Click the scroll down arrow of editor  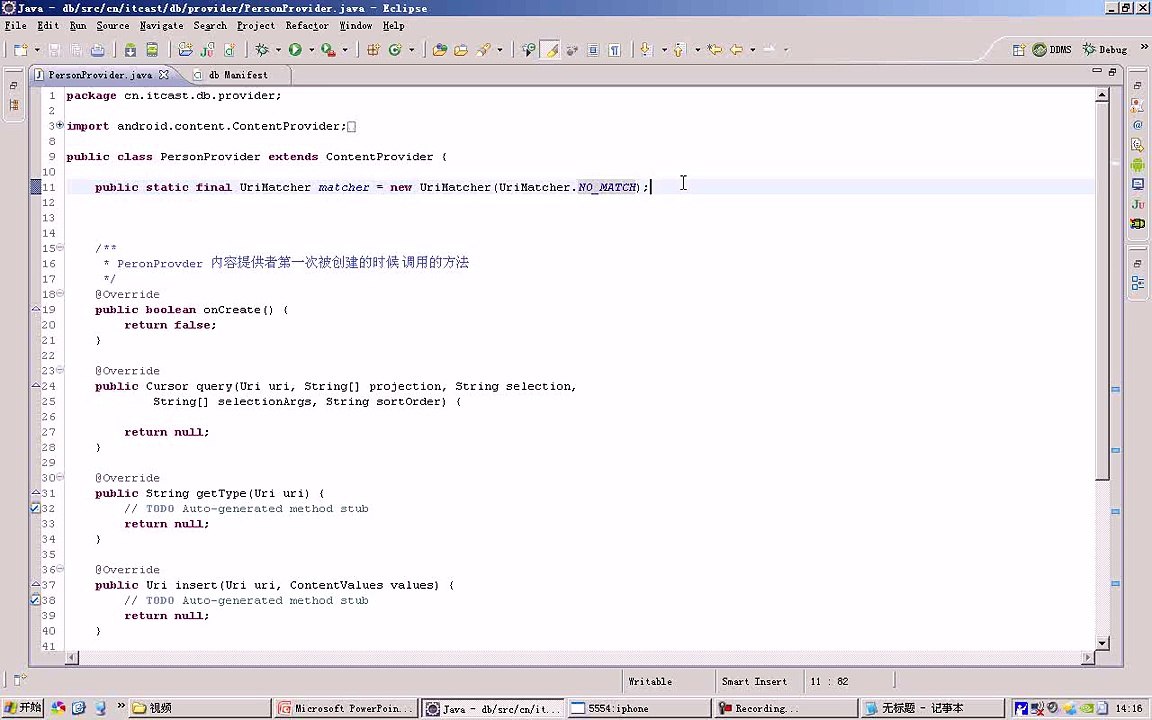click(1101, 643)
